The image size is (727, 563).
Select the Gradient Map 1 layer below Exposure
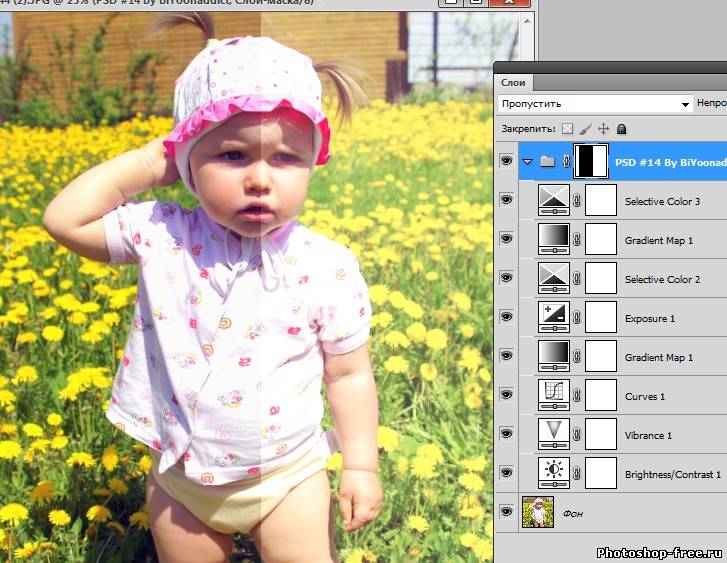click(x=658, y=357)
